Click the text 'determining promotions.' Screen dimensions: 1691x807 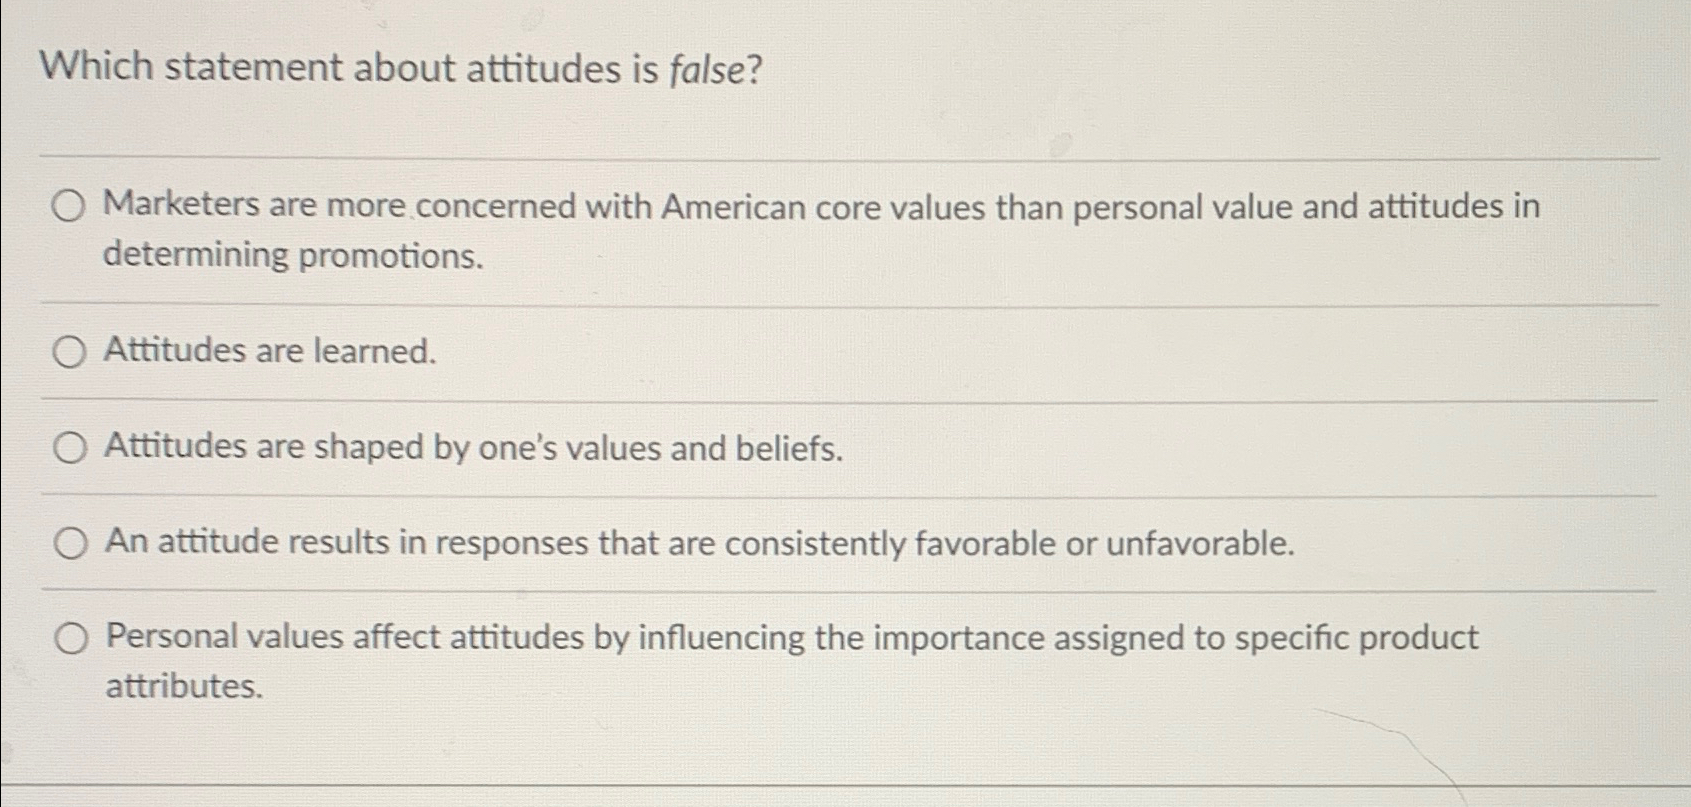tap(292, 256)
